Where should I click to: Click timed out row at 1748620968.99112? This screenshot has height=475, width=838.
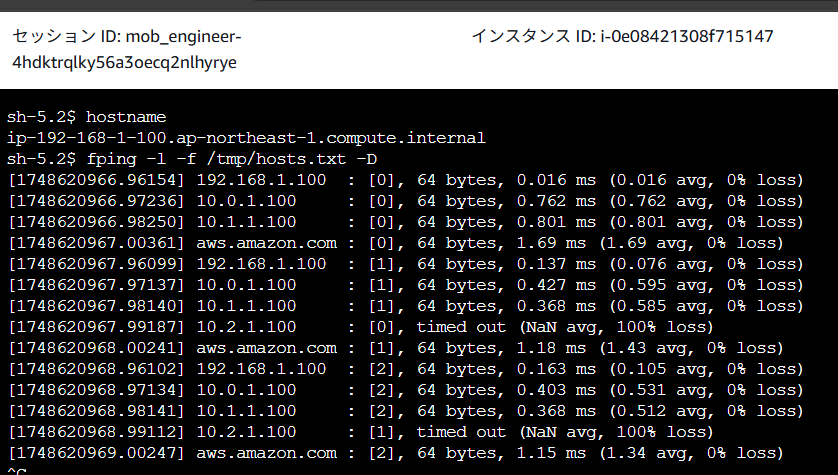[361, 432]
